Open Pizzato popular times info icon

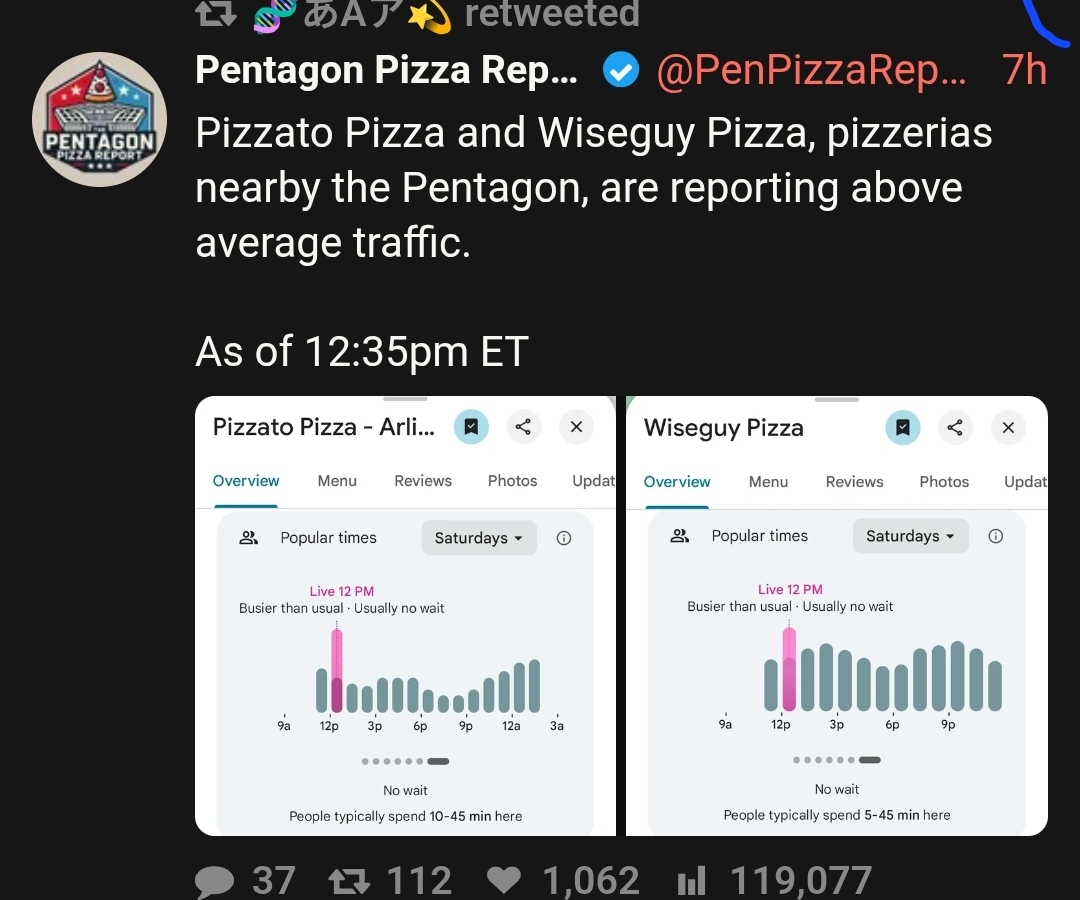[x=564, y=538]
